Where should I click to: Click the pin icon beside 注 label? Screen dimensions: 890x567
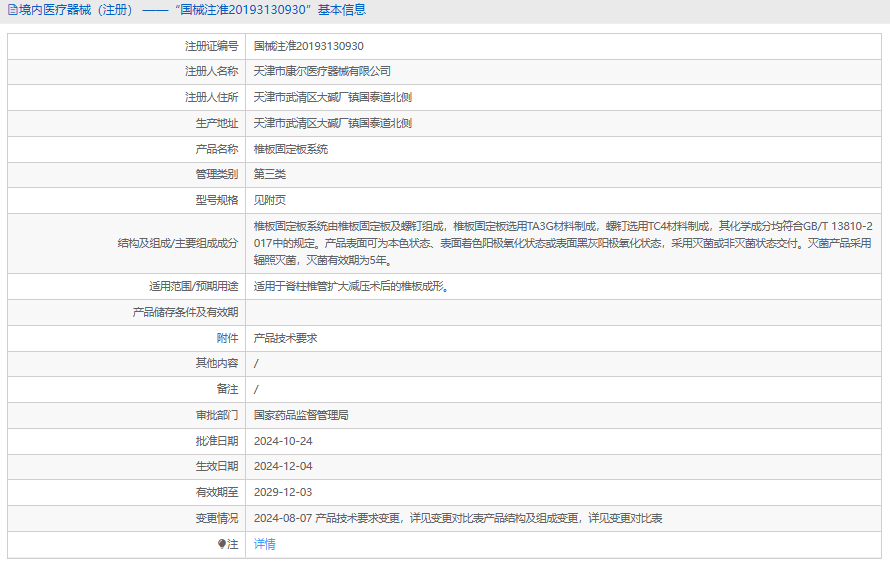pyautogui.click(x=222, y=544)
